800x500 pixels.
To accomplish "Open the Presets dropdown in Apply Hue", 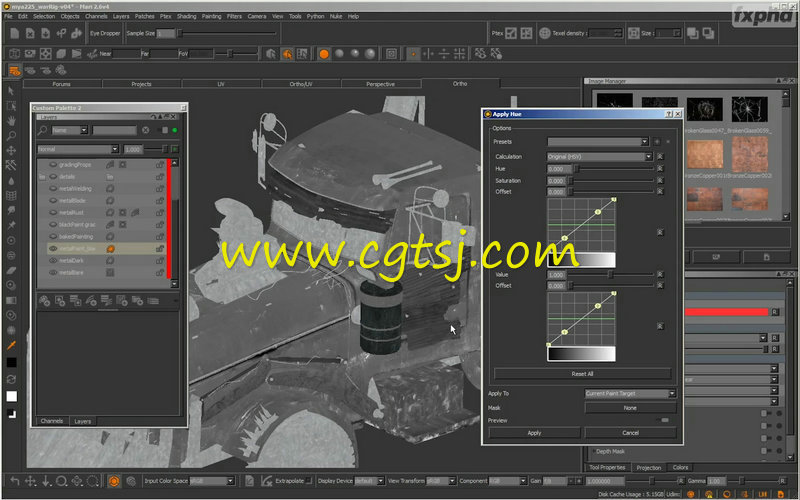I will point(597,142).
